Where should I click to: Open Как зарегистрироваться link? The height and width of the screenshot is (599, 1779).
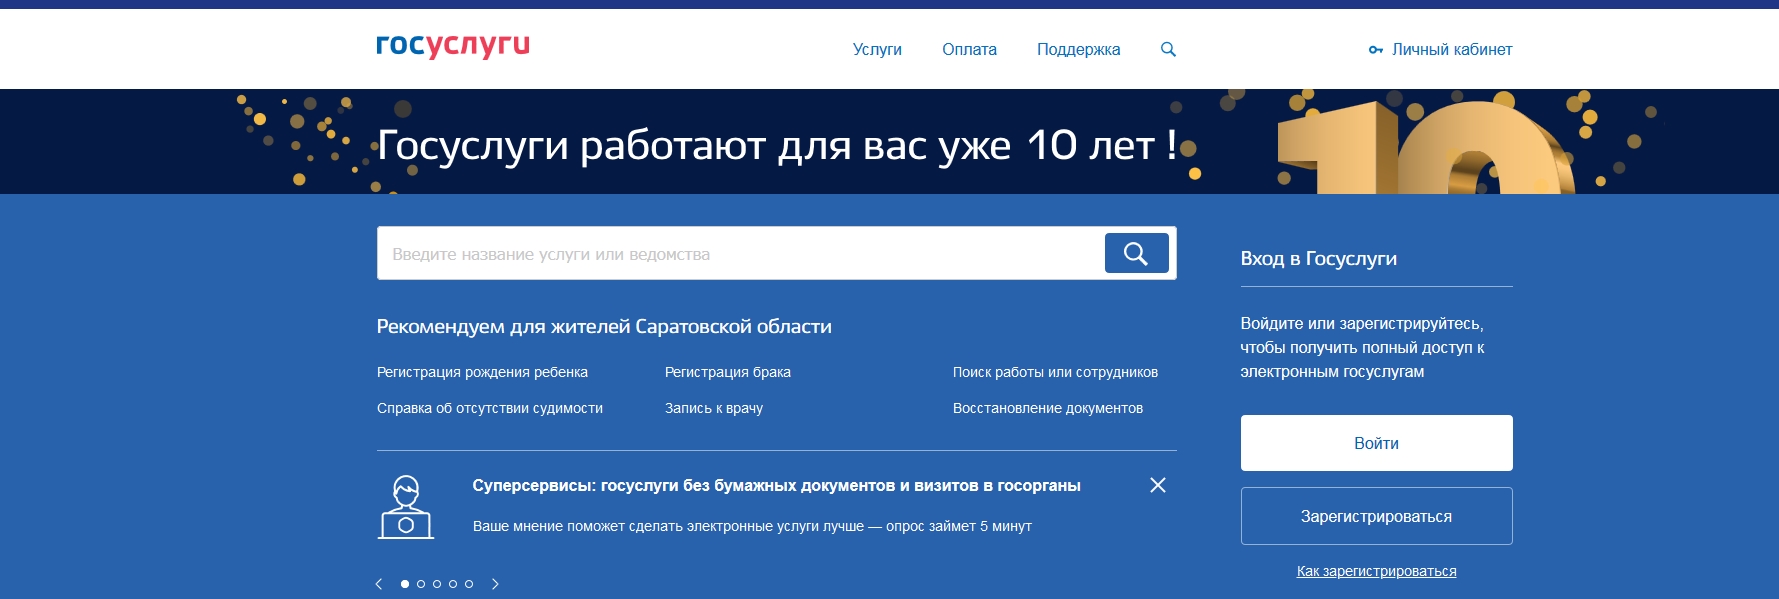point(1376,571)
